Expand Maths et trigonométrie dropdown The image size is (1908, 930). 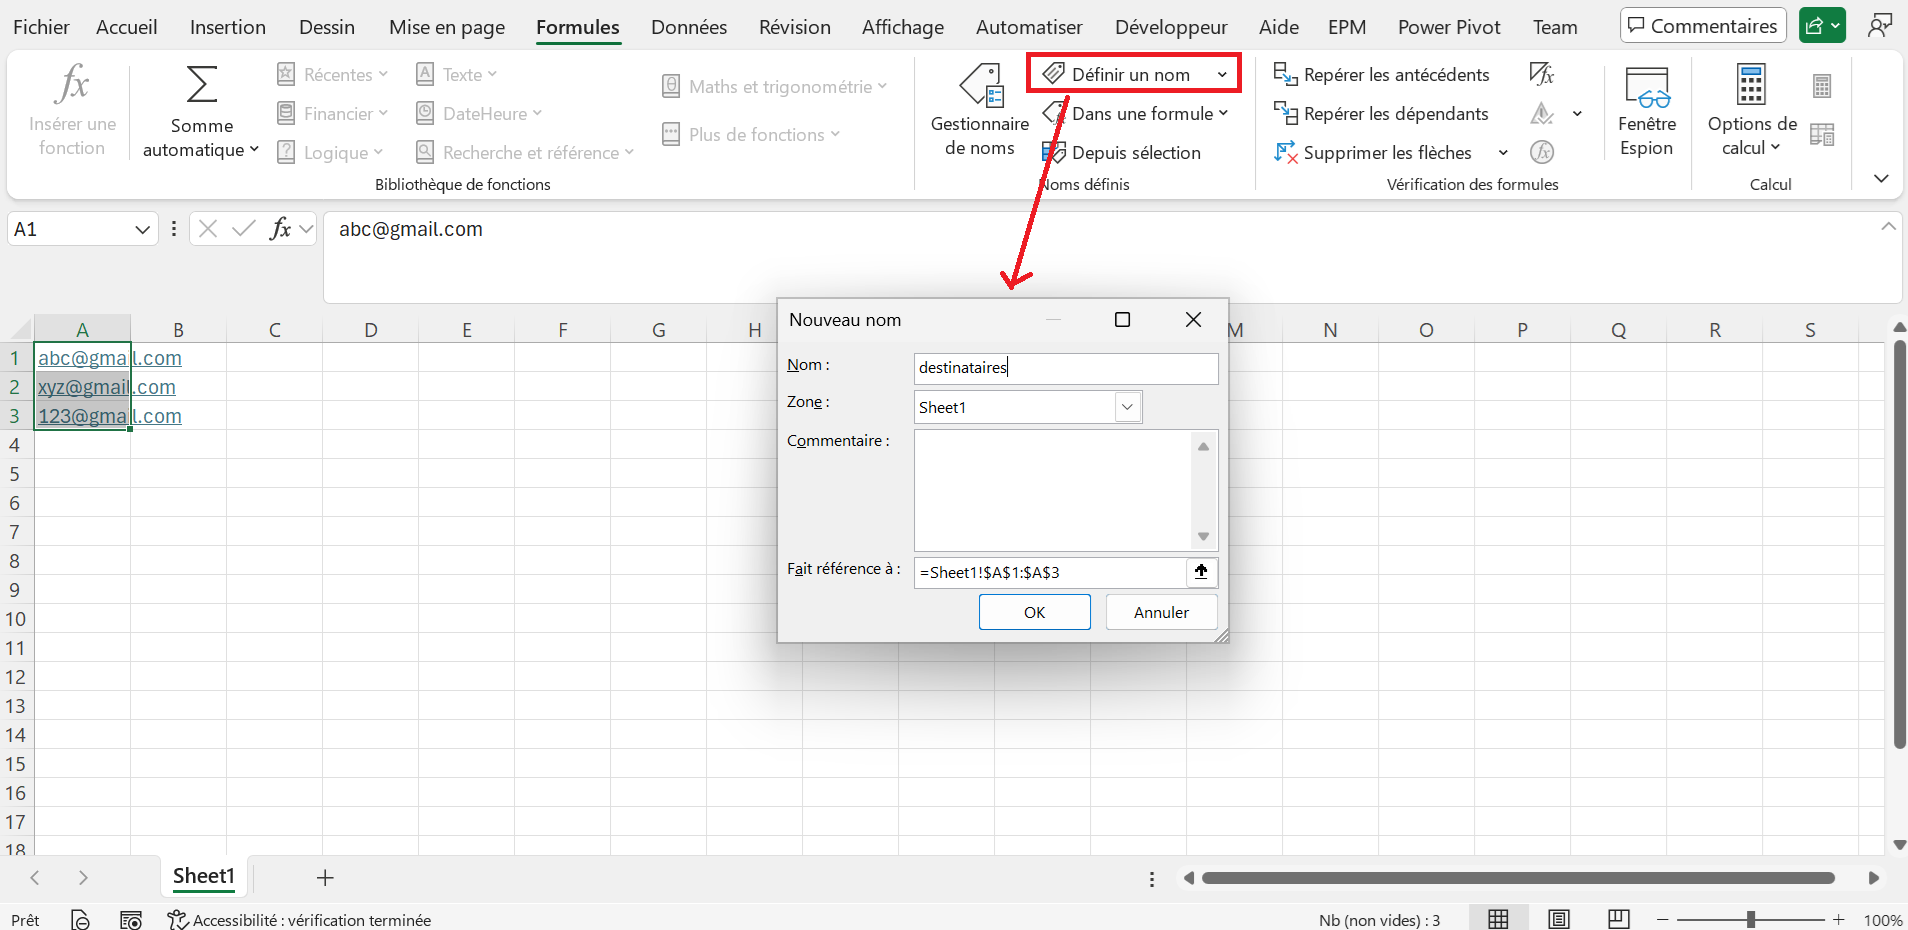(x=882, y=86)
